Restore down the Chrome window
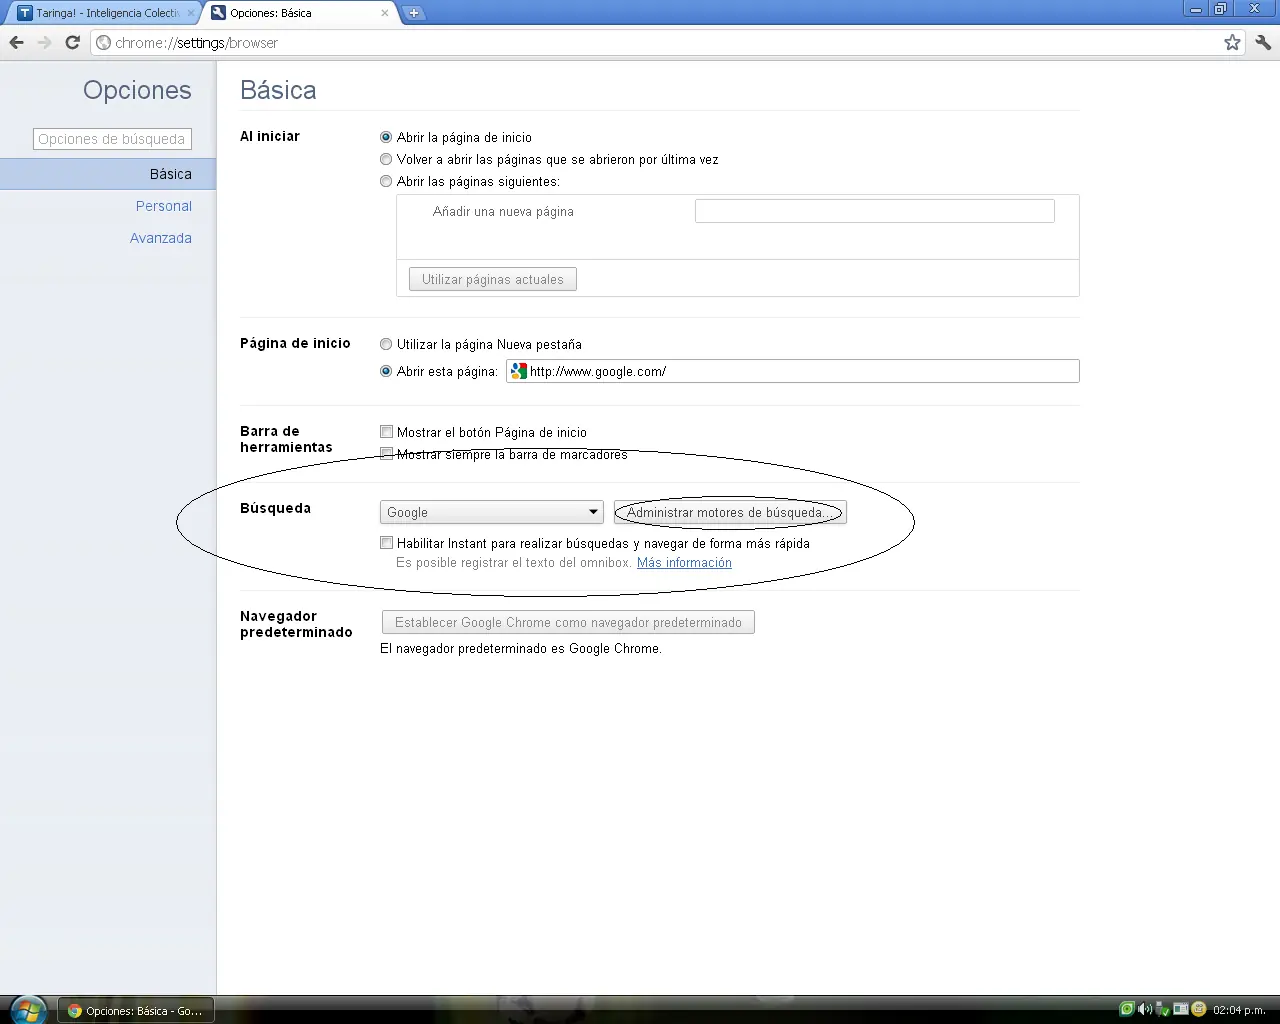Image resolution: width=1280 pixels, height=1024 pixels. (x=1221, y=9)
